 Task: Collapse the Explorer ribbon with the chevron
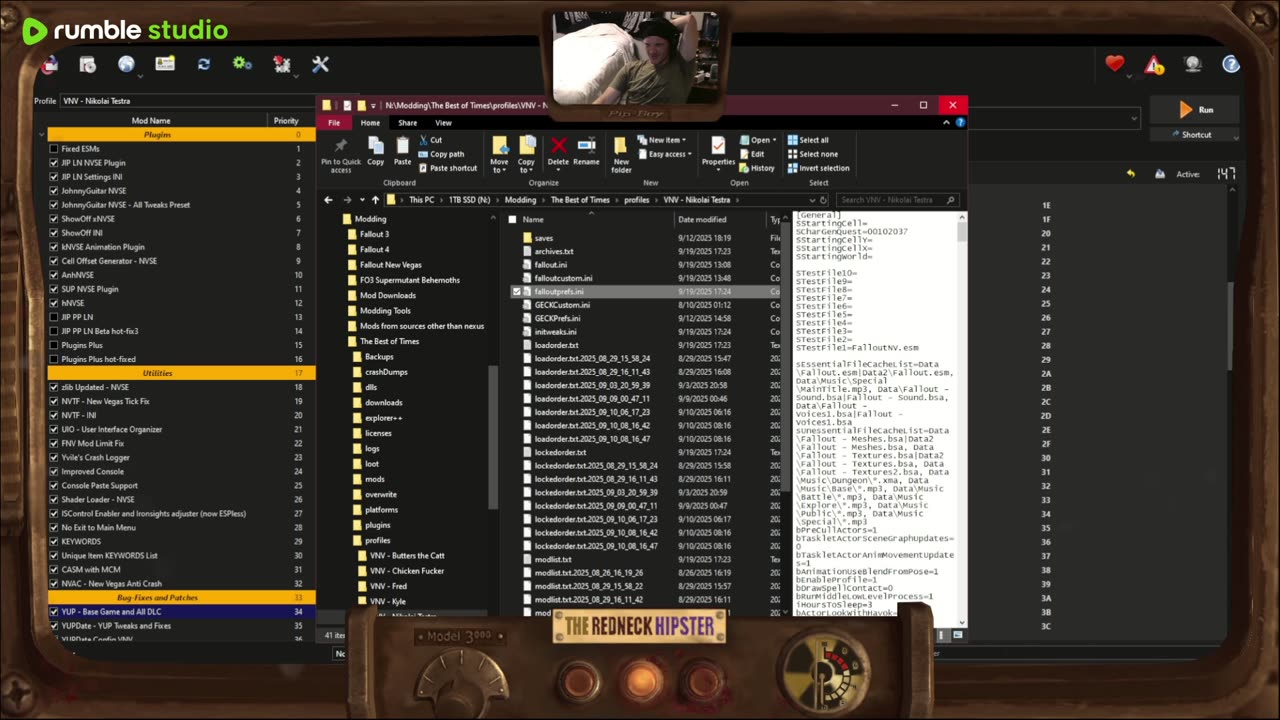pyautogui.click(x=946, y=123)
